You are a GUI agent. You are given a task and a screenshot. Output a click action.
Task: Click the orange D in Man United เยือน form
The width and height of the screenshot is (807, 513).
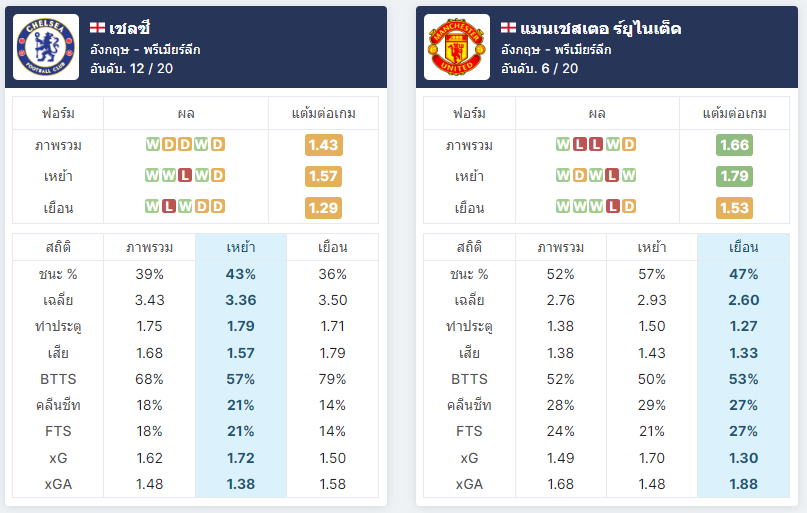(629, 206)
